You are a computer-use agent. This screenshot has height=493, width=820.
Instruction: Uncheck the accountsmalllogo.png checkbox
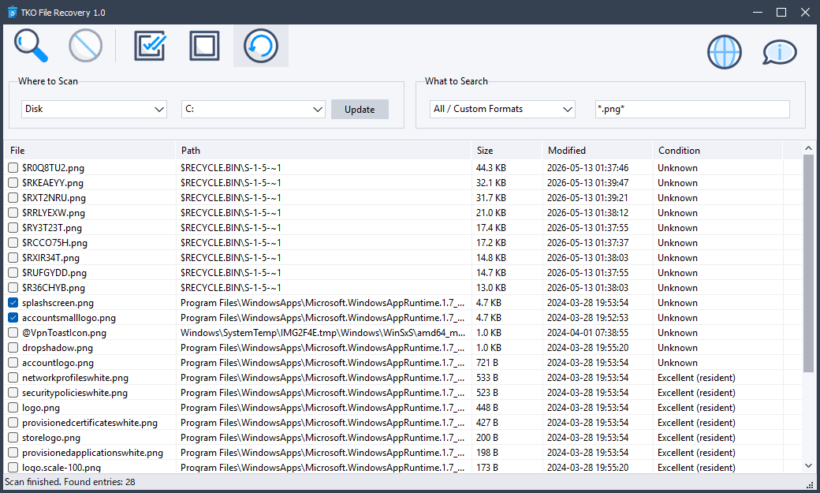pos(13,318)
